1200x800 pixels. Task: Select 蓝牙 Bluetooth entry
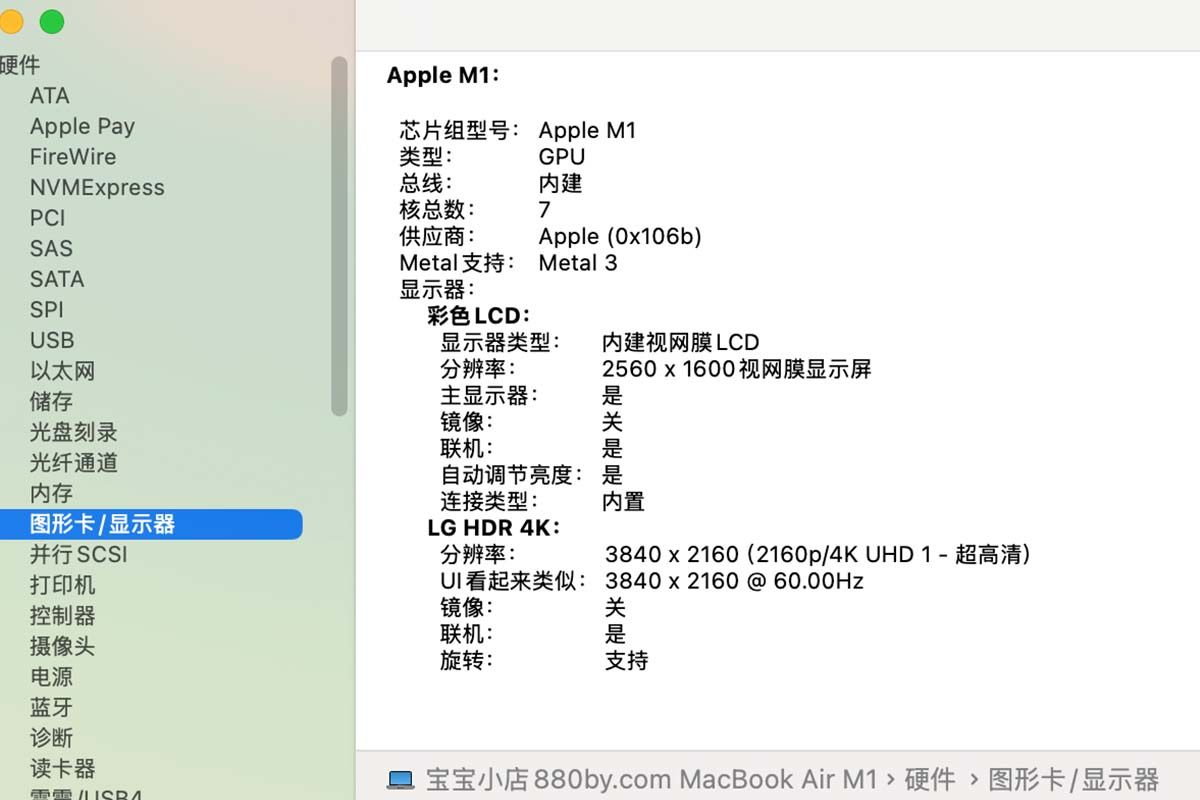pos(51,708)
